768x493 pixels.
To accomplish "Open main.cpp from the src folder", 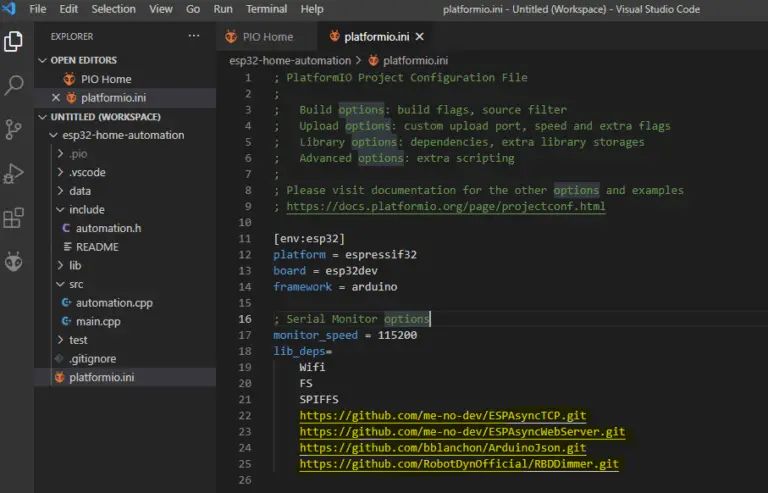I will tap(97, 321).
